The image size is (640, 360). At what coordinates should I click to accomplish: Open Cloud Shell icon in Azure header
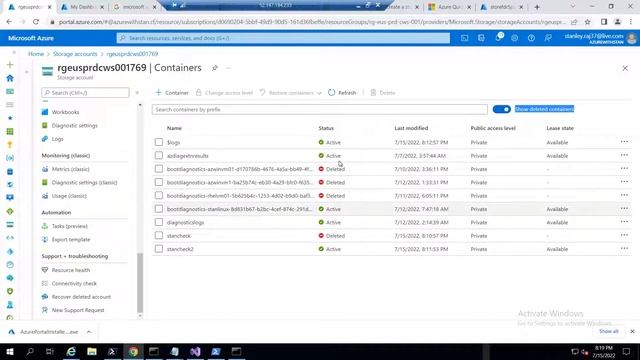pos(464,38)
